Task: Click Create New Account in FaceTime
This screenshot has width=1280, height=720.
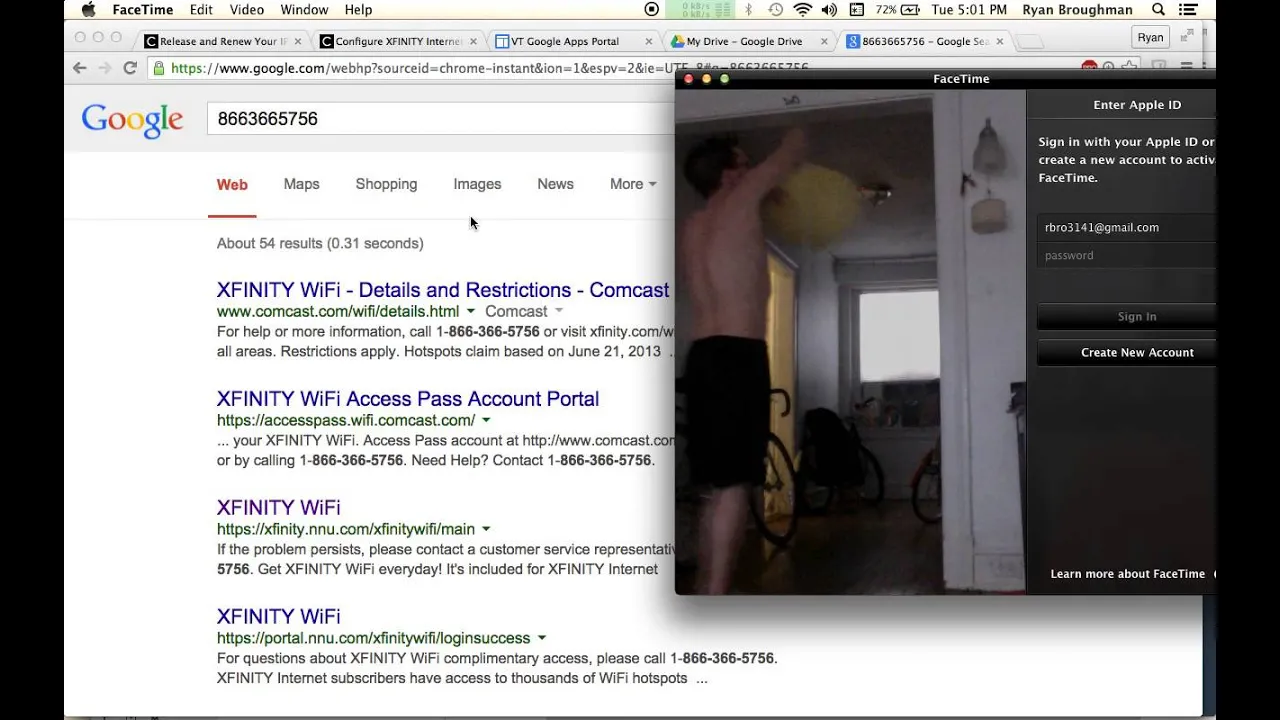Action: click(x=1127, y=352)
